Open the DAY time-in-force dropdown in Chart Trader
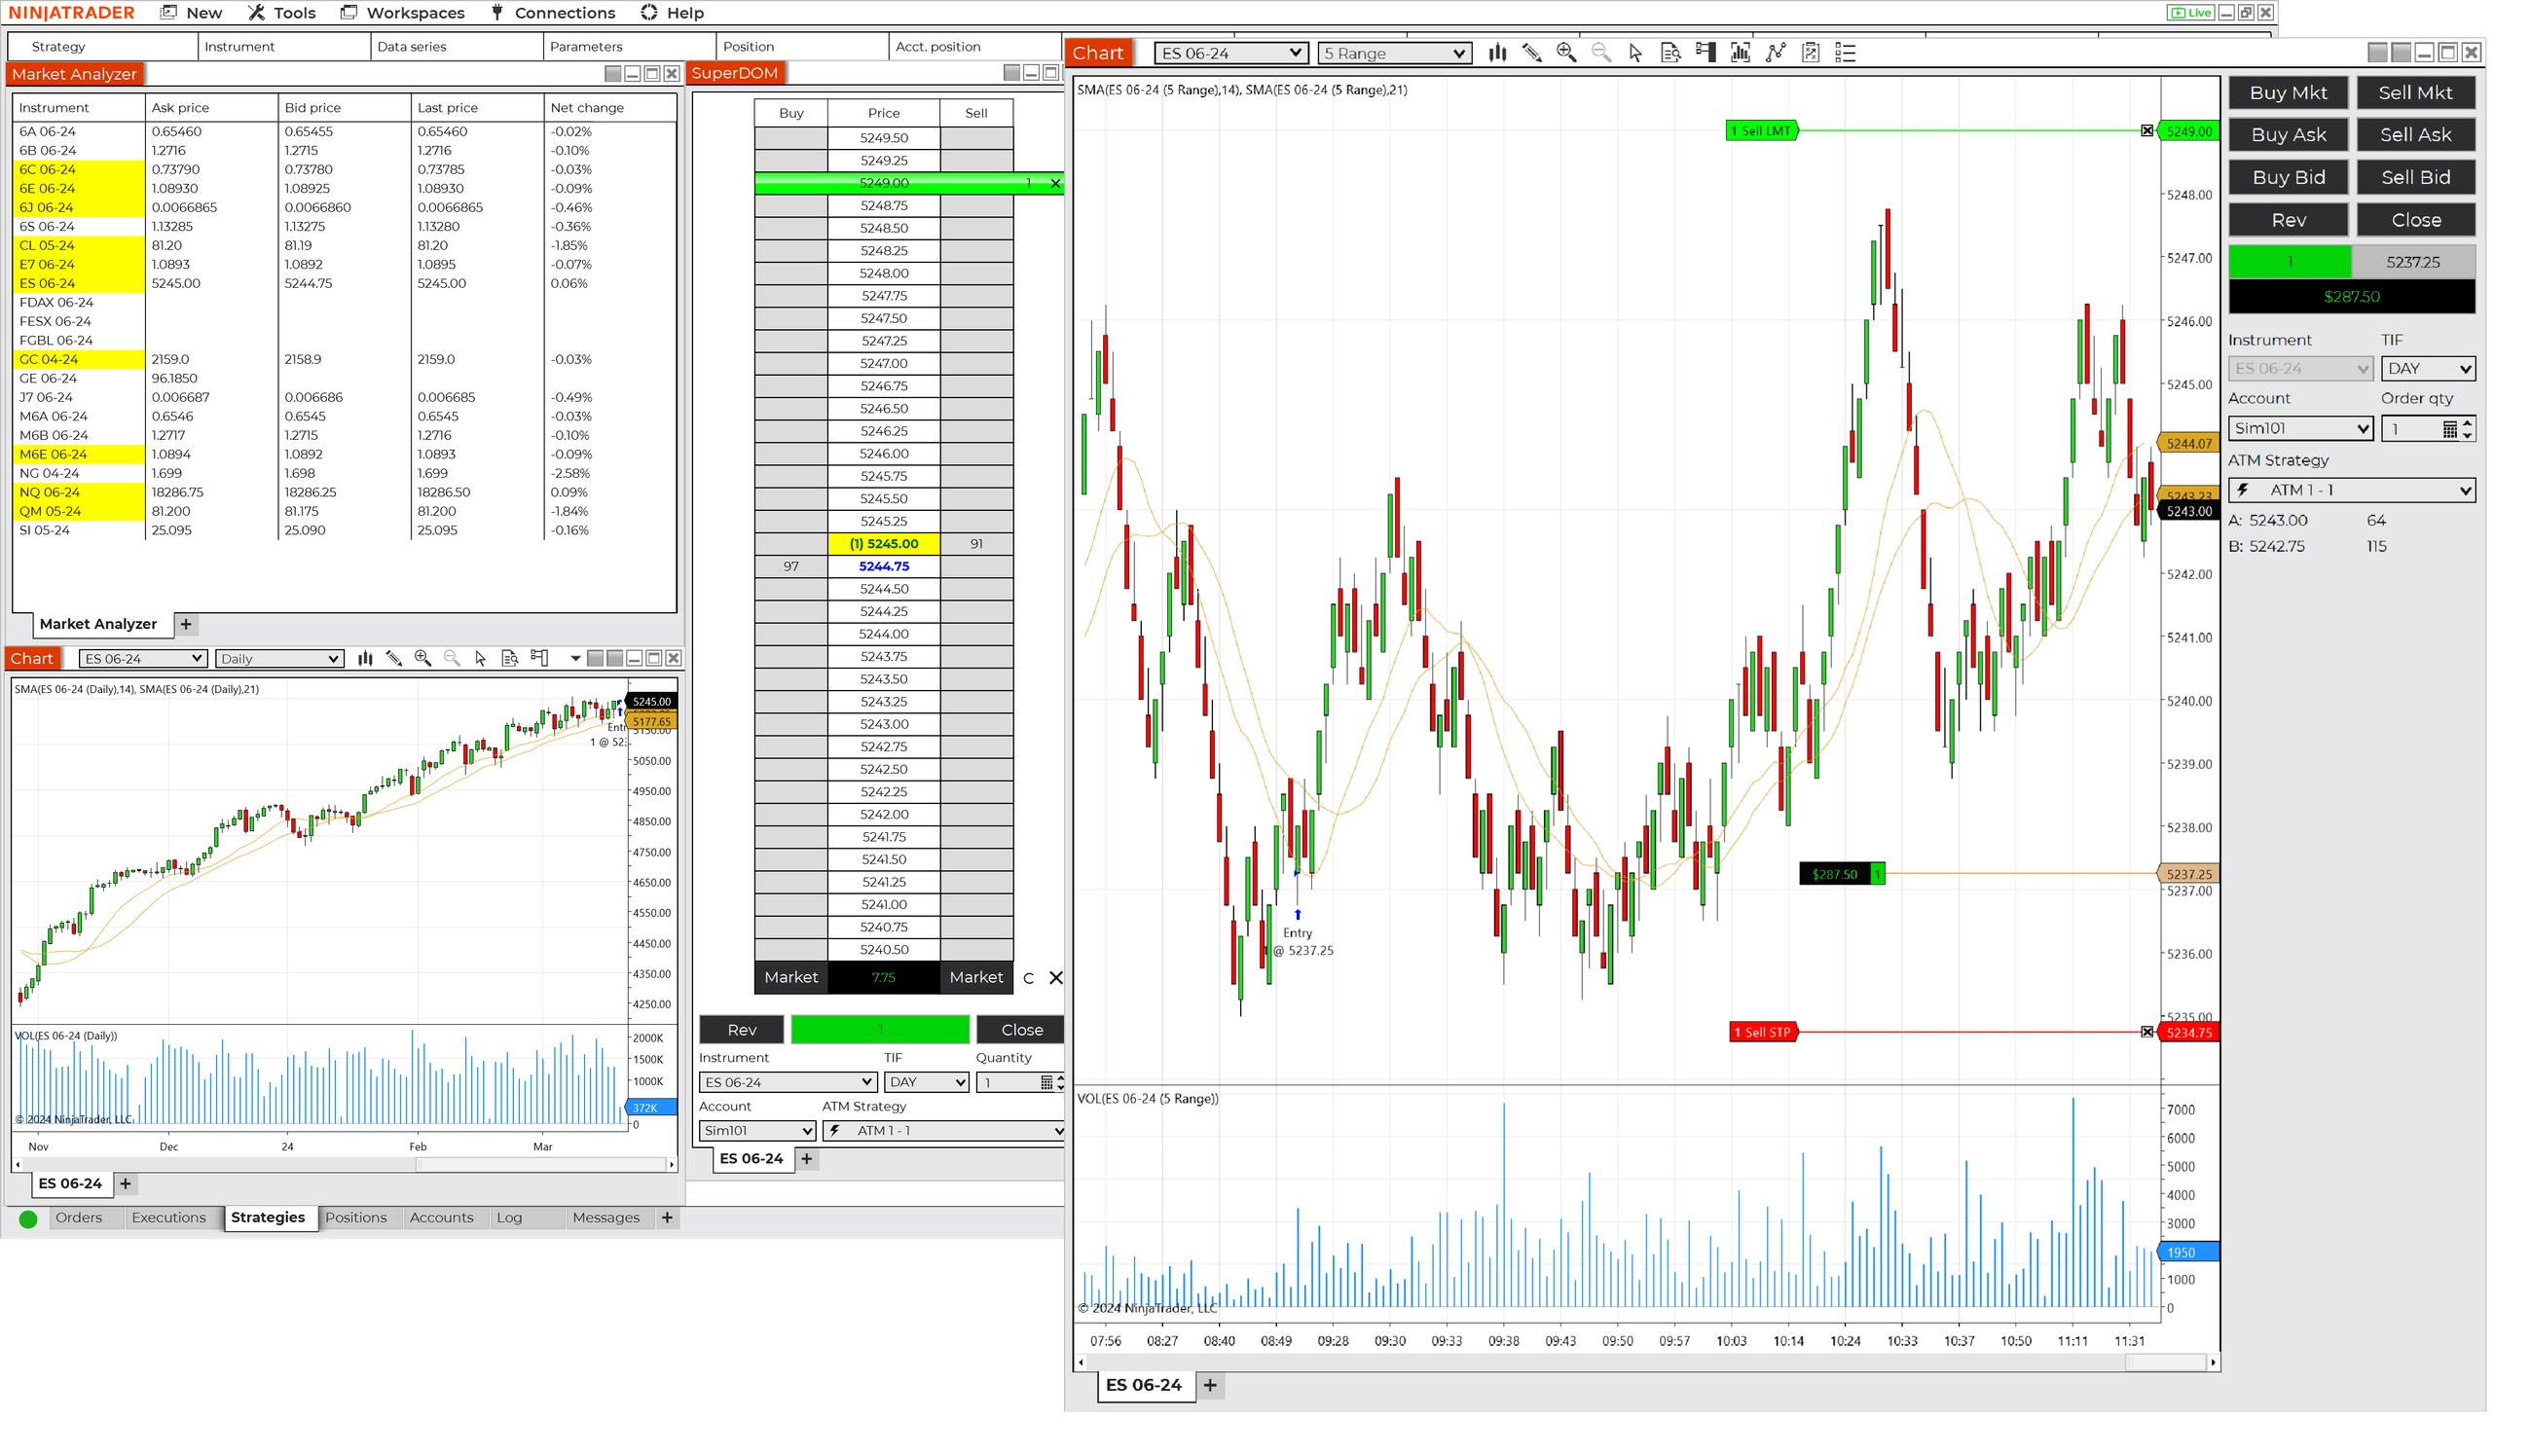 tap(2428, 368)
